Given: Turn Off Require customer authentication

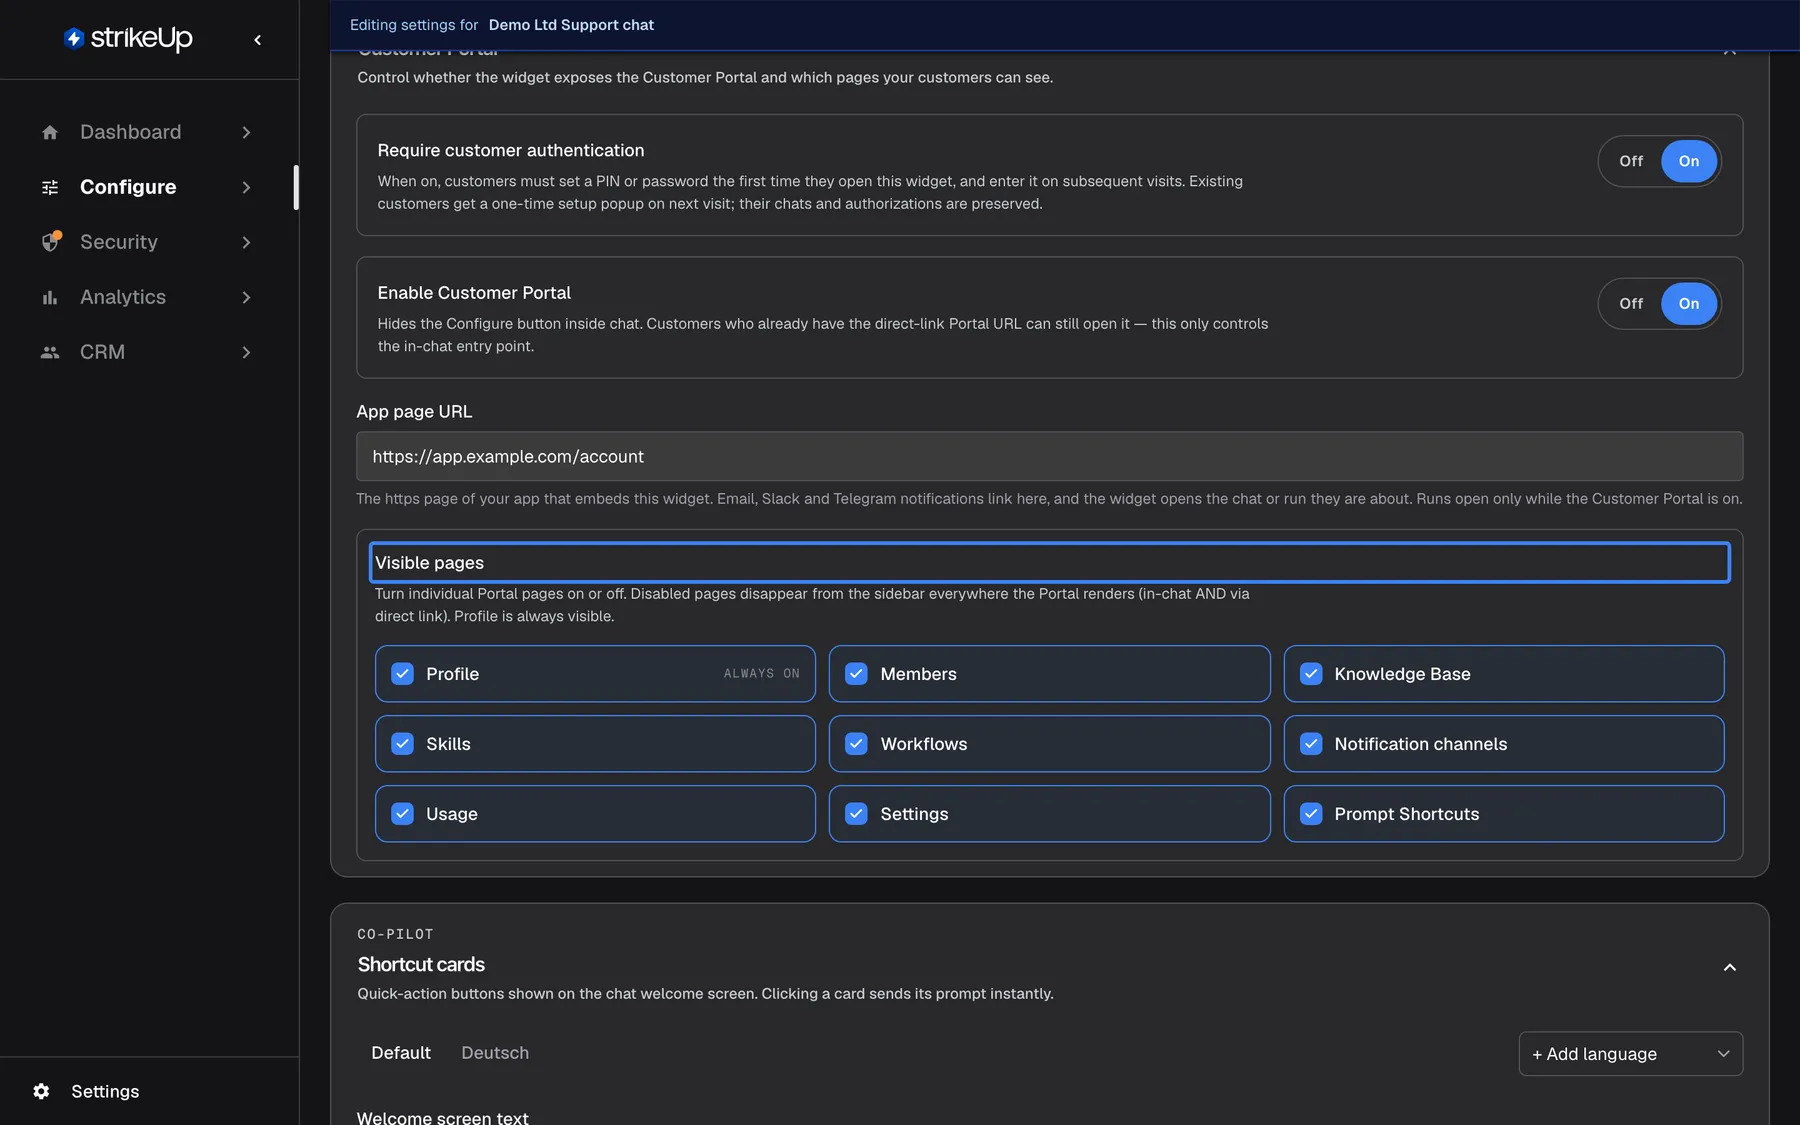Looking at the screenshot, I should click(x=1631, y=161).
